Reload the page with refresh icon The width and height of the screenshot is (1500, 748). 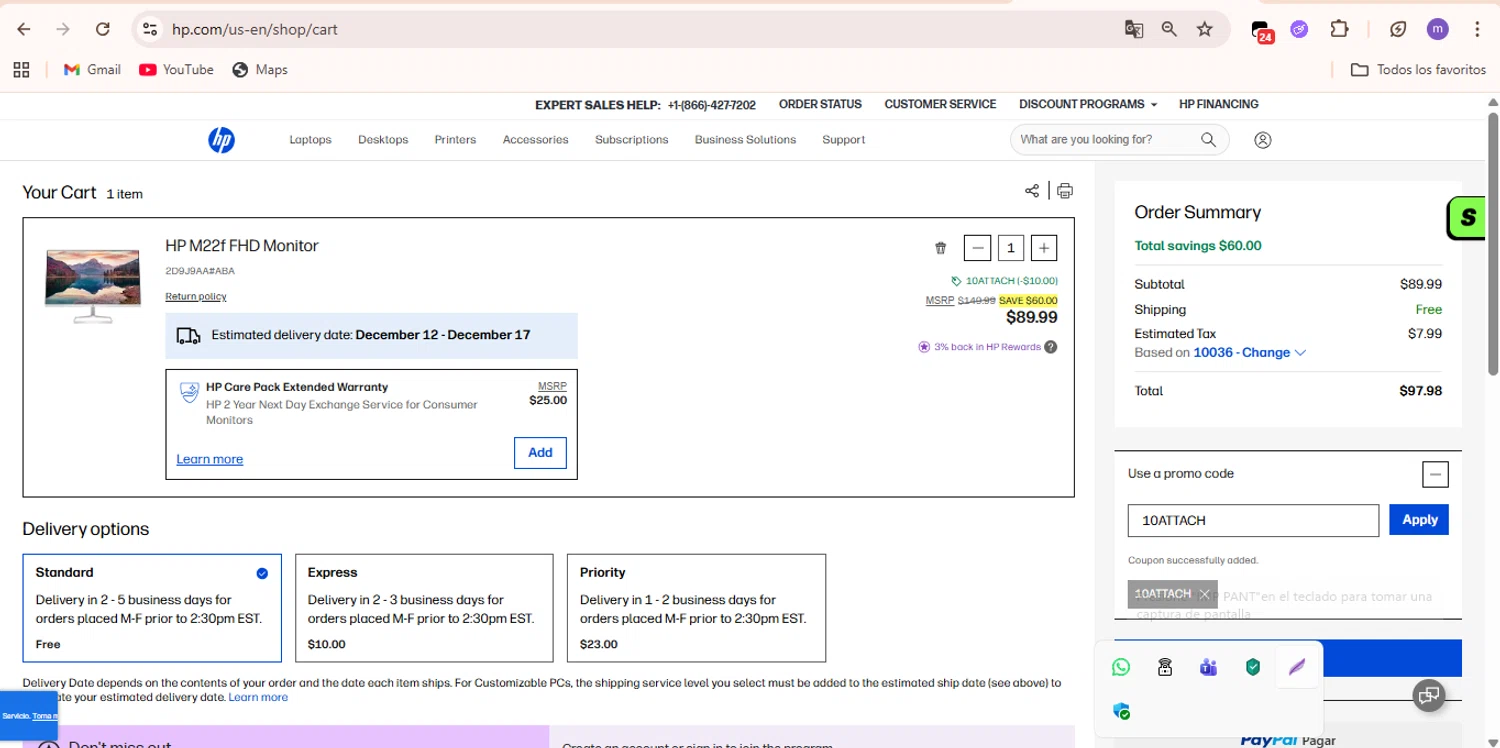103,29
